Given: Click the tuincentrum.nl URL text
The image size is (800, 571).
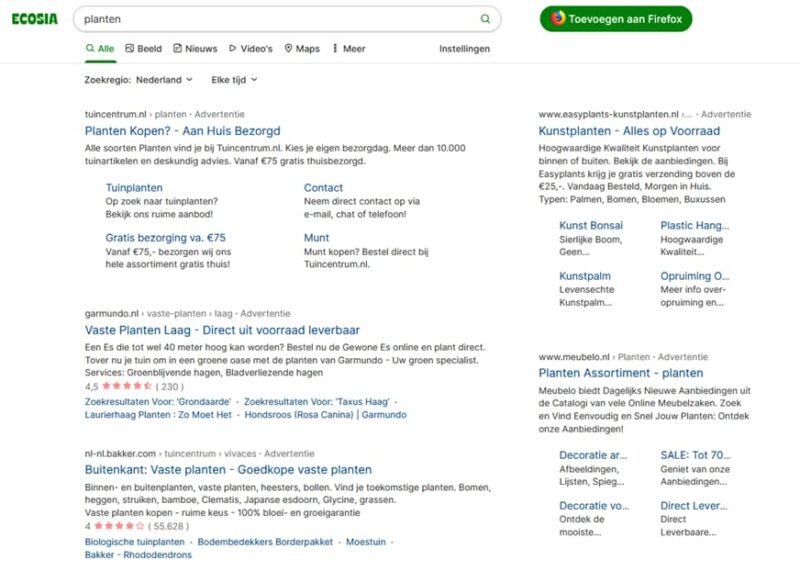Looking at the screenshot, I should click(115, 114).
